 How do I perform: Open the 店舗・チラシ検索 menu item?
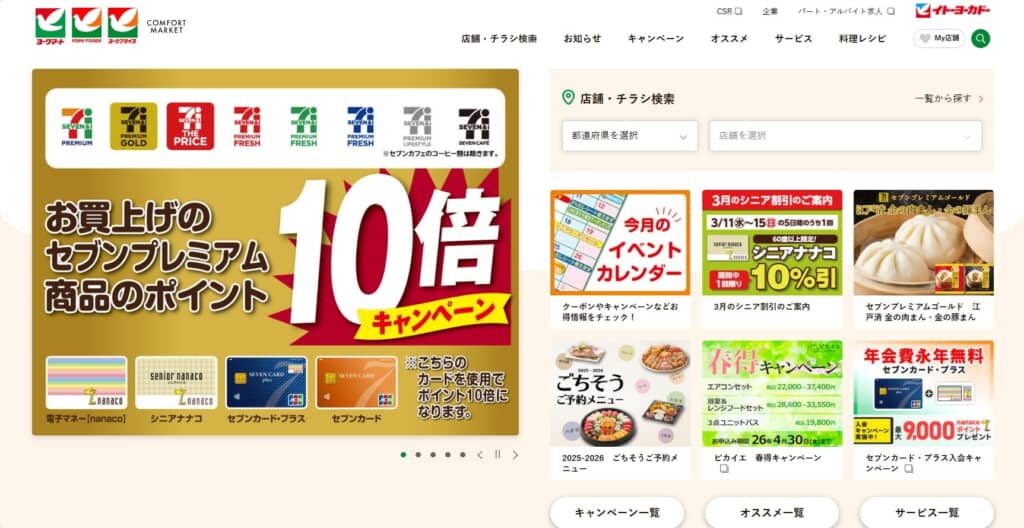tap(499, 39)
